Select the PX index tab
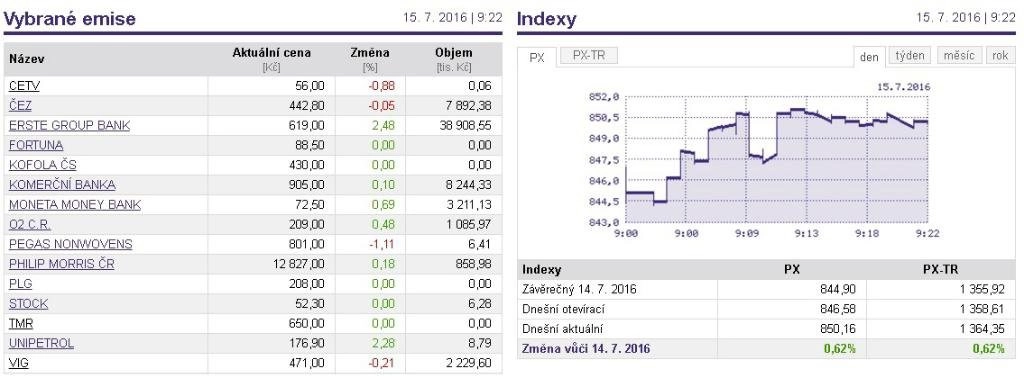Image resolution: width=1024 pixels, height=378 pixels. point(537,57)
